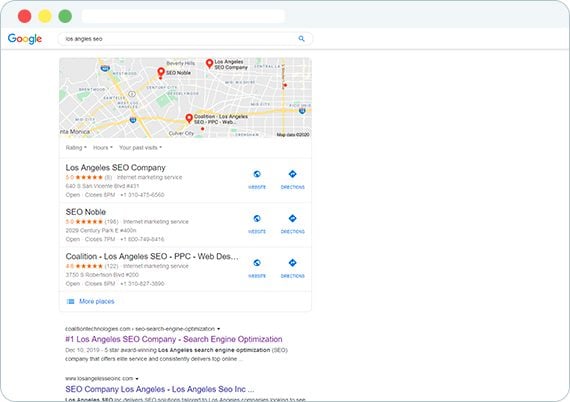The image size is (570, 402).
Task: Select SEO Noble map pin
Action: (x=161, y=72)
